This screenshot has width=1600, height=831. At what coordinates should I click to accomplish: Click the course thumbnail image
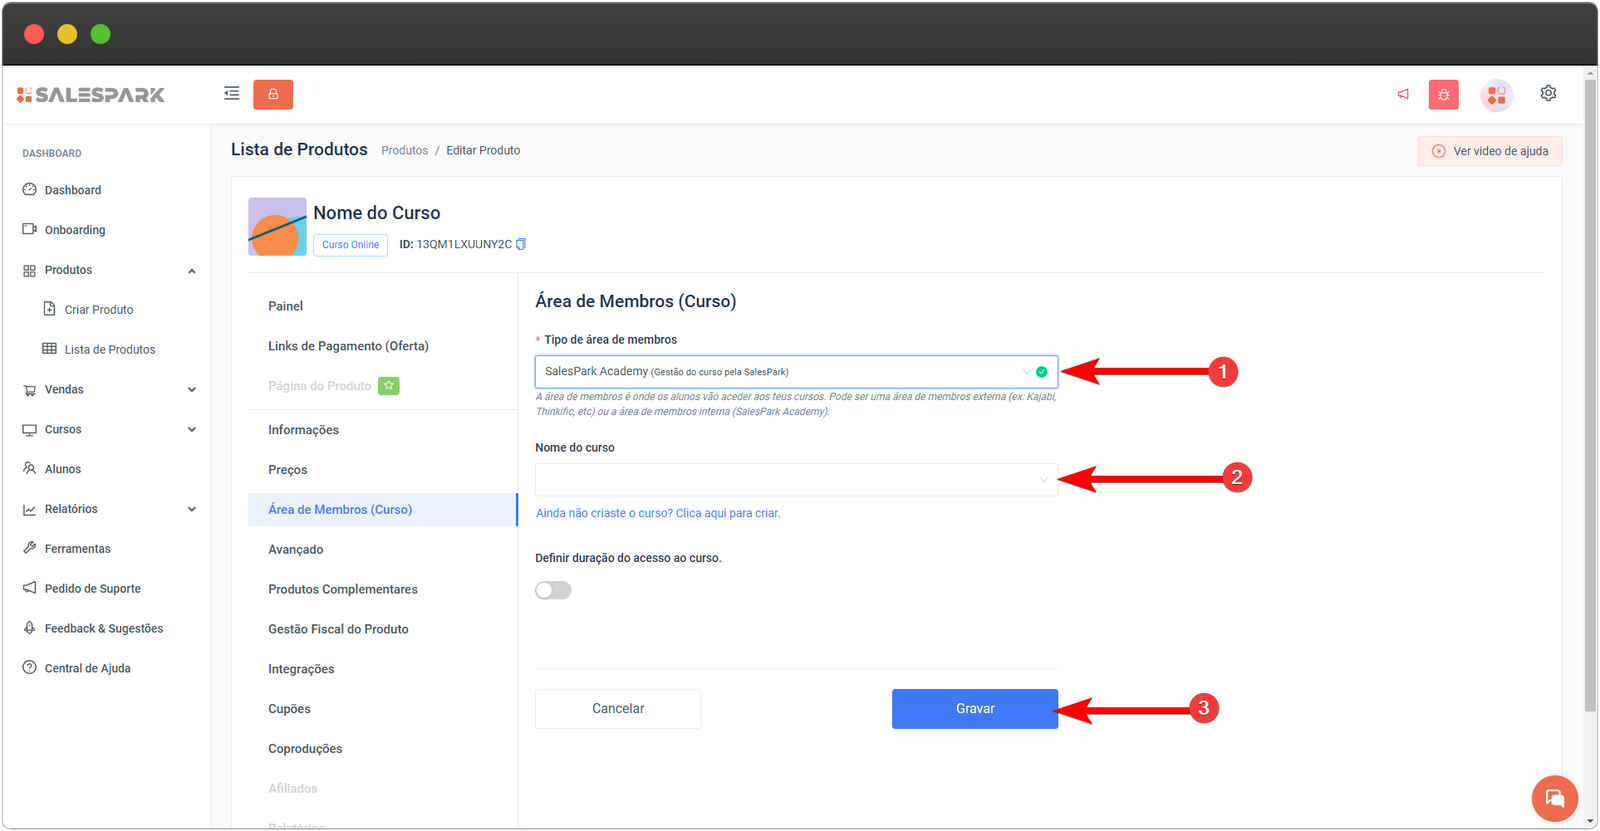277,227
